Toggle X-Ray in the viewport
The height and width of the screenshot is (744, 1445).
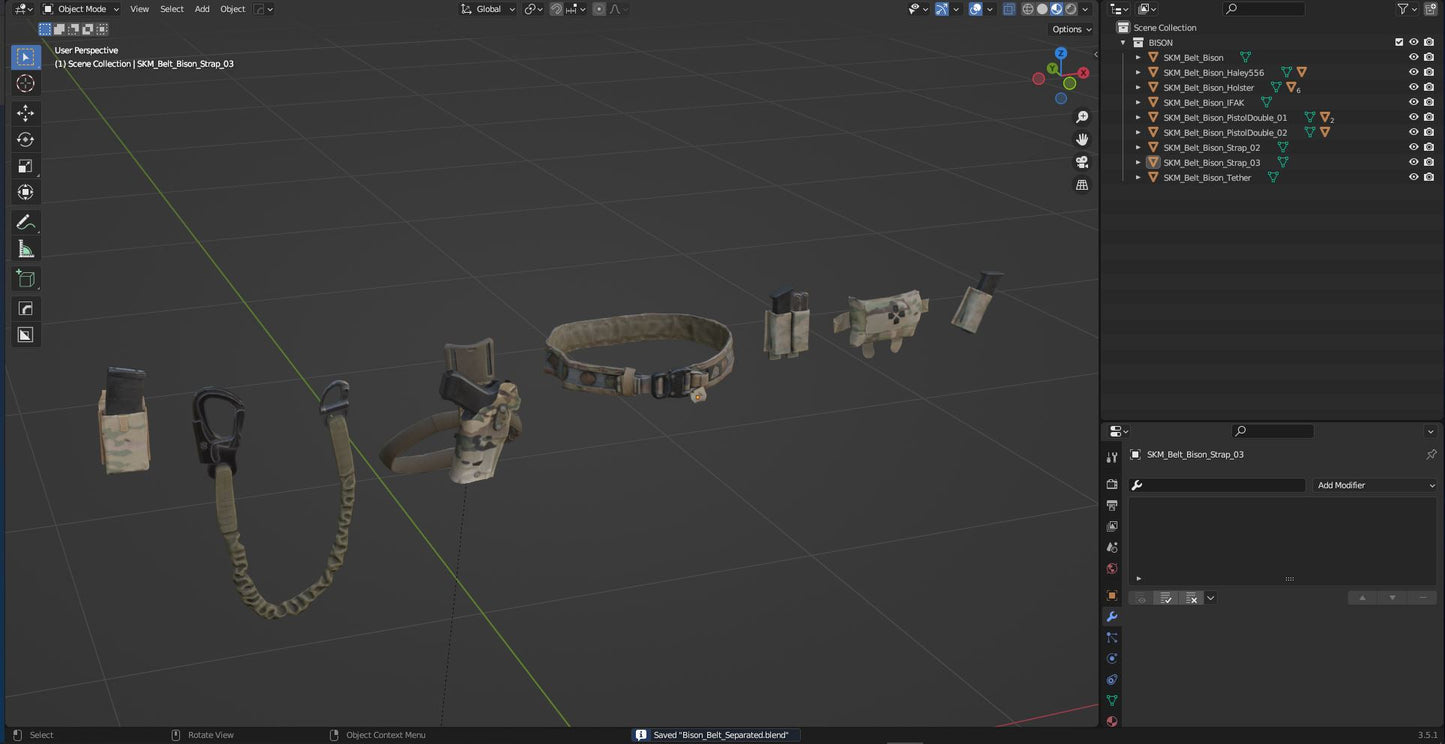[1007, 8]
